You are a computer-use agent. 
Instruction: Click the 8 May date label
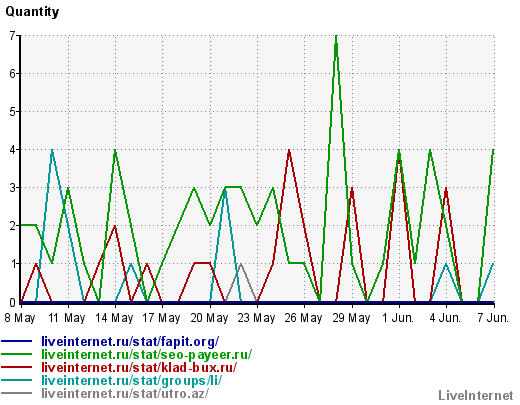click(20, 318)
